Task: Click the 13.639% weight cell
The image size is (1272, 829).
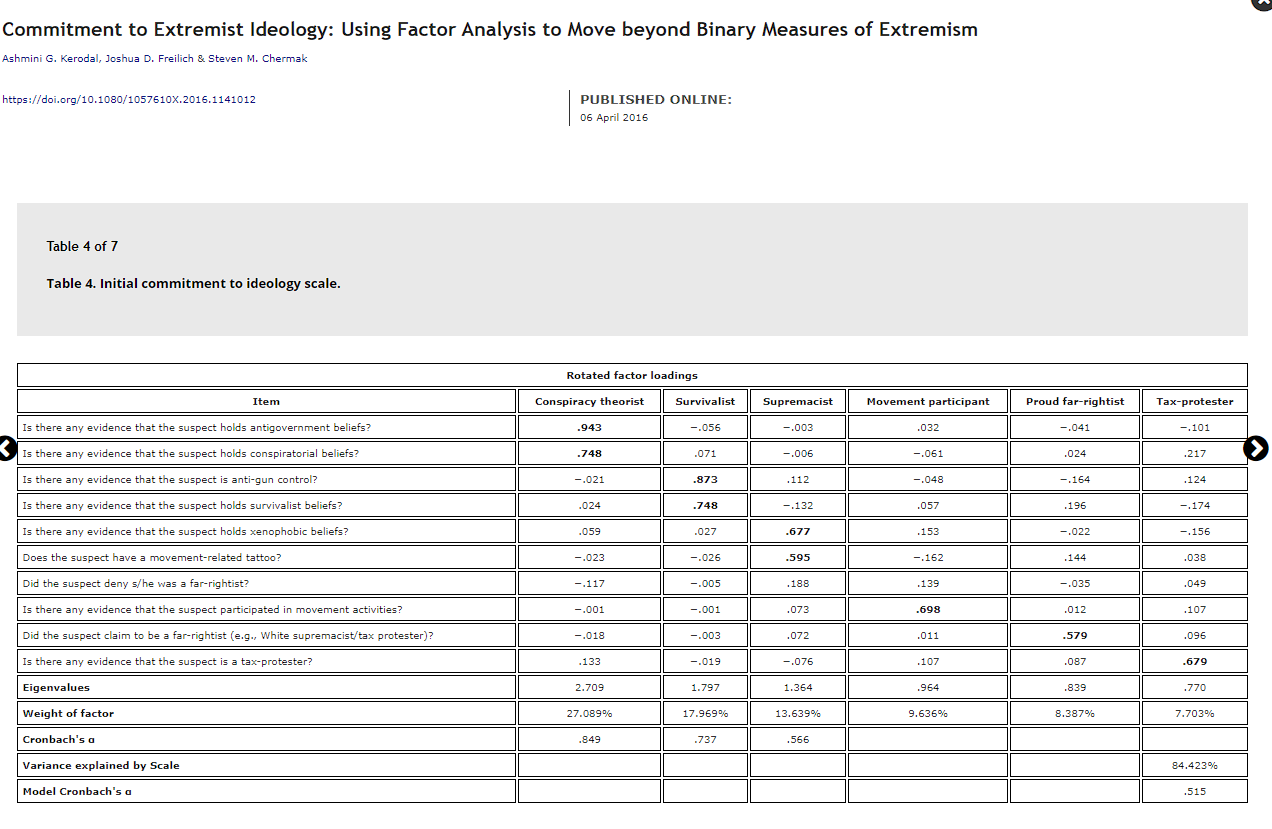Action: click(798, 713)
